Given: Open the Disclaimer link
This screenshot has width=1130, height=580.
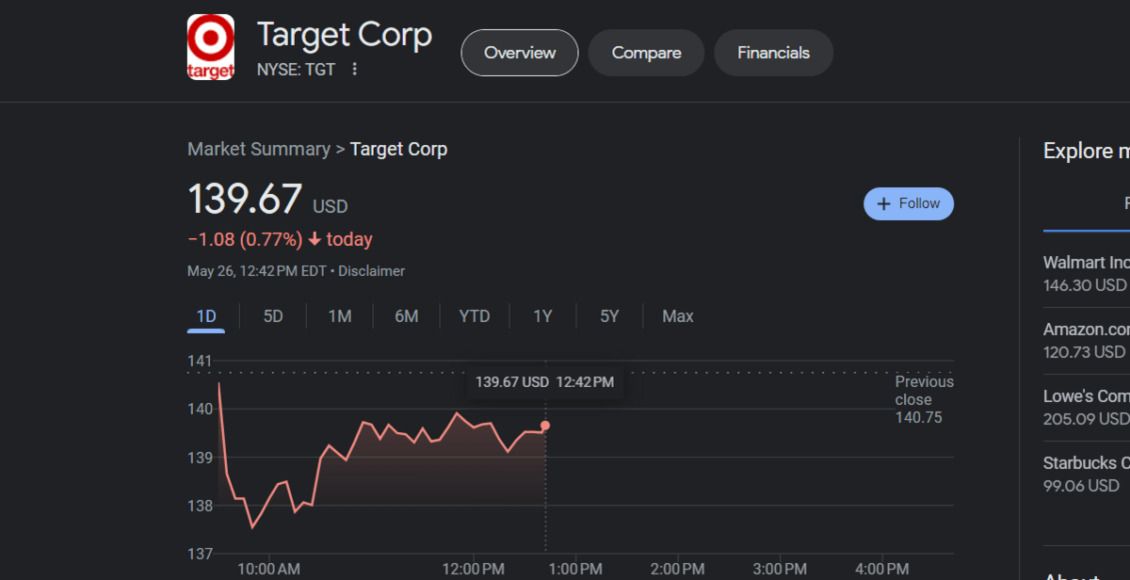Looking at the screenshot, I should pos(371,271).
